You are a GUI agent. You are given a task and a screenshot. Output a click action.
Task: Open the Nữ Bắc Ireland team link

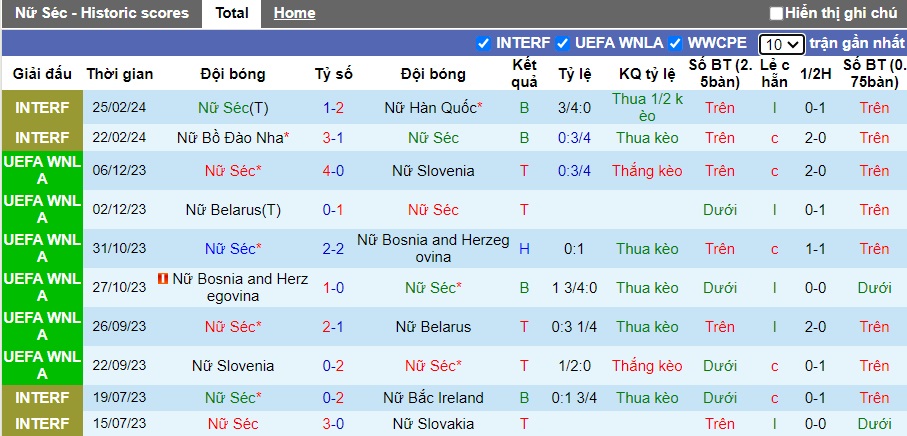coord(433,398)
